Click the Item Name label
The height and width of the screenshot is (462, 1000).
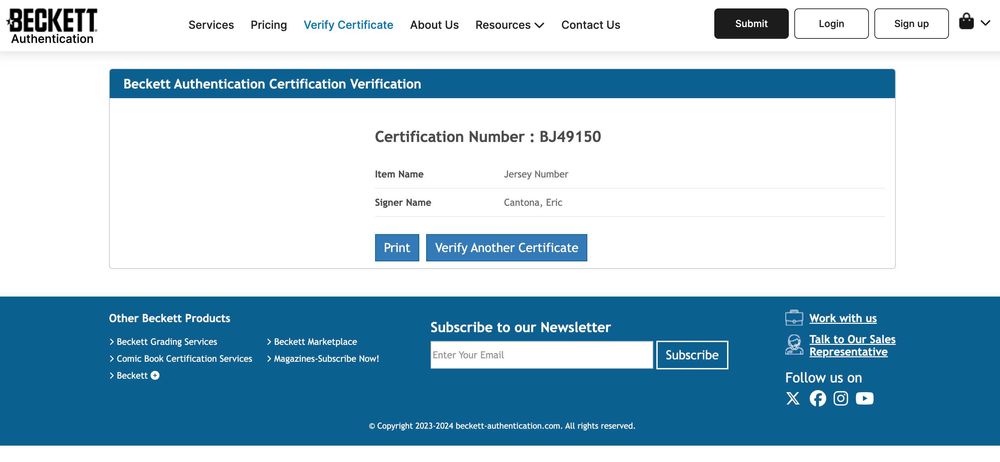click(399, 174)
